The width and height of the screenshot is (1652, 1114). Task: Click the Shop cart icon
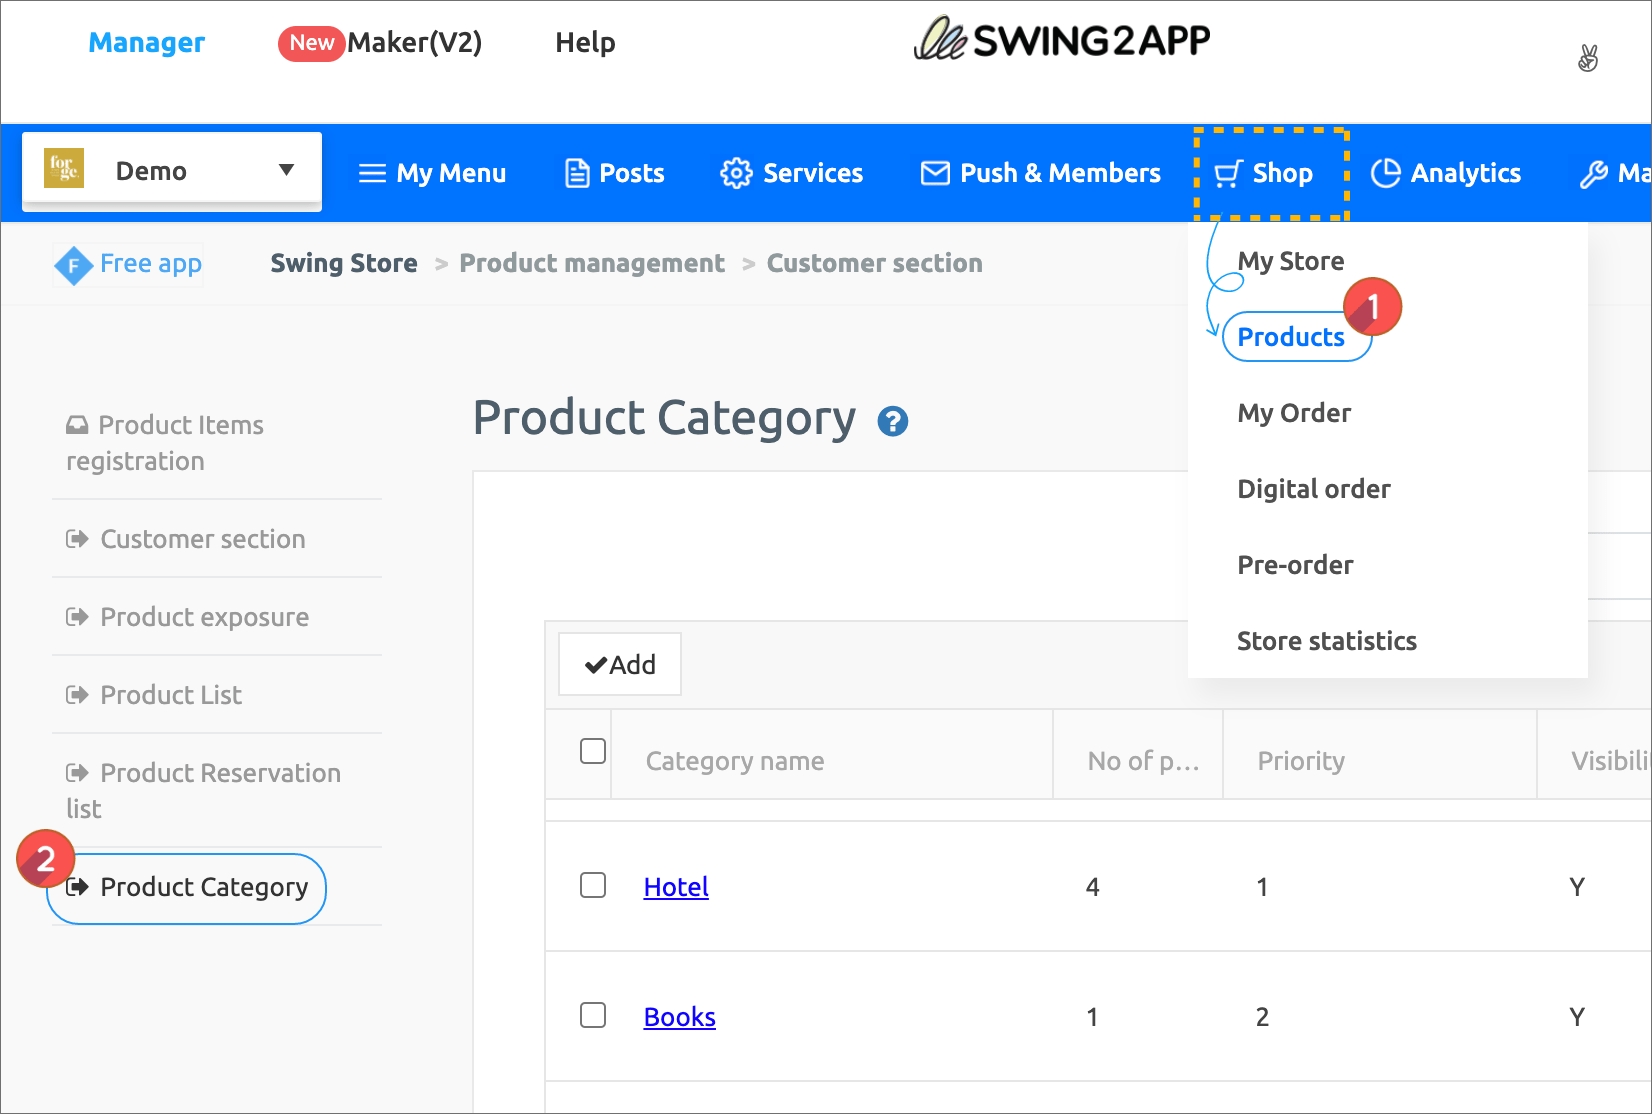[1228, 174]
